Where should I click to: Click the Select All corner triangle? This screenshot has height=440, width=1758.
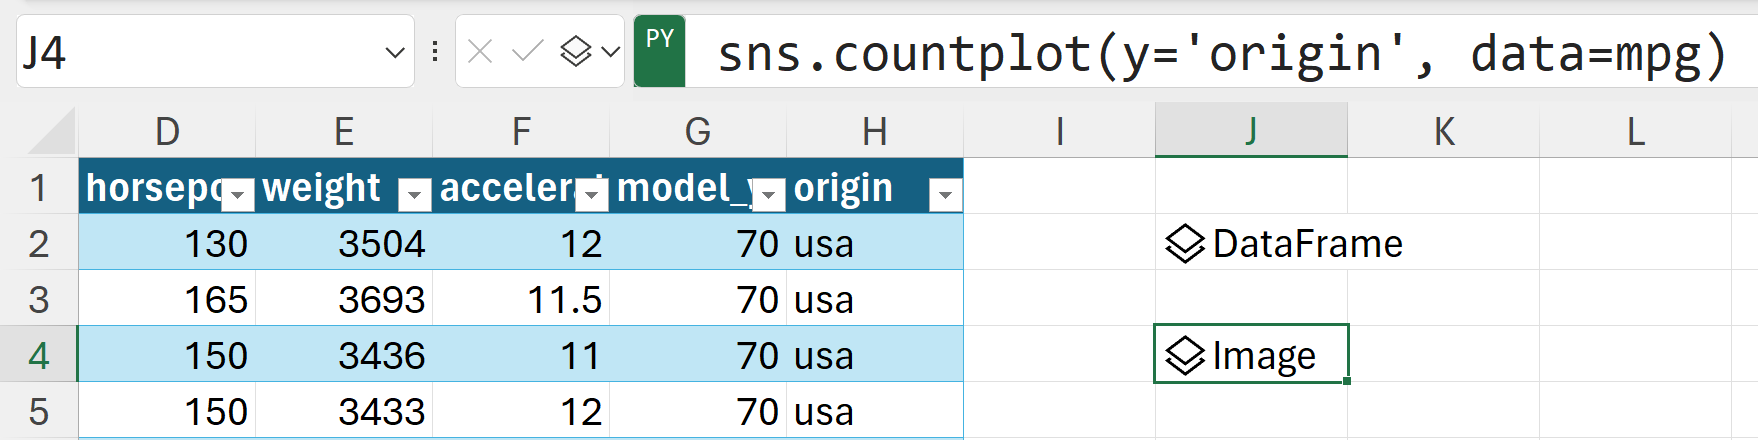pyautogui.click(x=52, y=133)
